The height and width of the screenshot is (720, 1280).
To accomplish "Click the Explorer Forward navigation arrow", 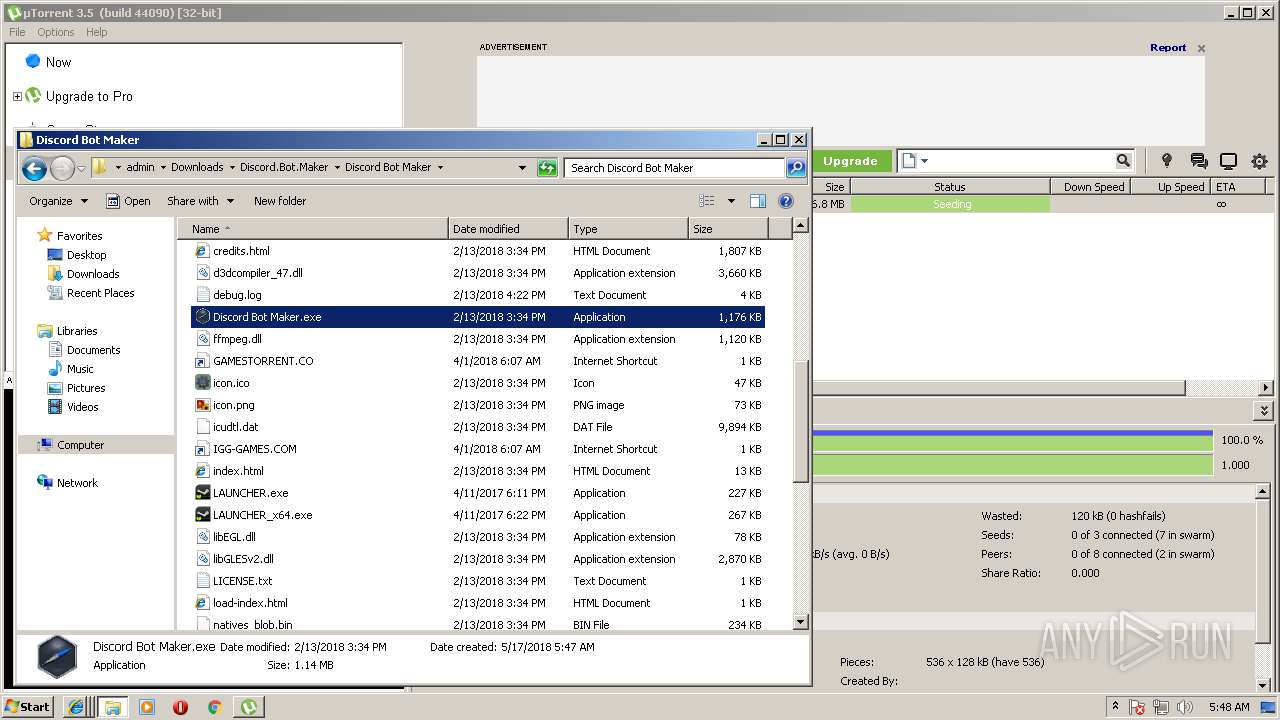I will pyautogui.click(x=62, y=168).
